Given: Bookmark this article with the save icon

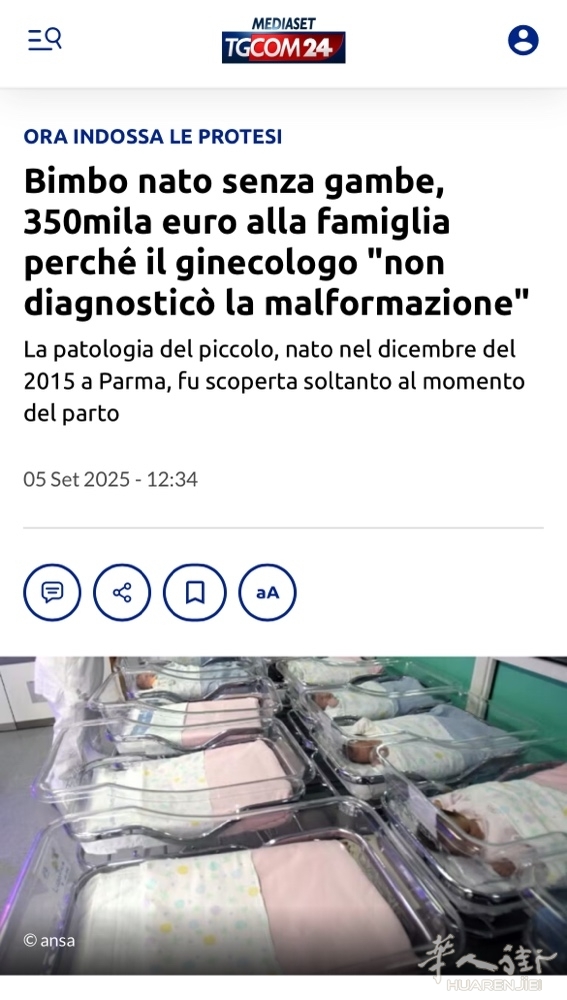Looking at the screenshot, I should [195, 592].
